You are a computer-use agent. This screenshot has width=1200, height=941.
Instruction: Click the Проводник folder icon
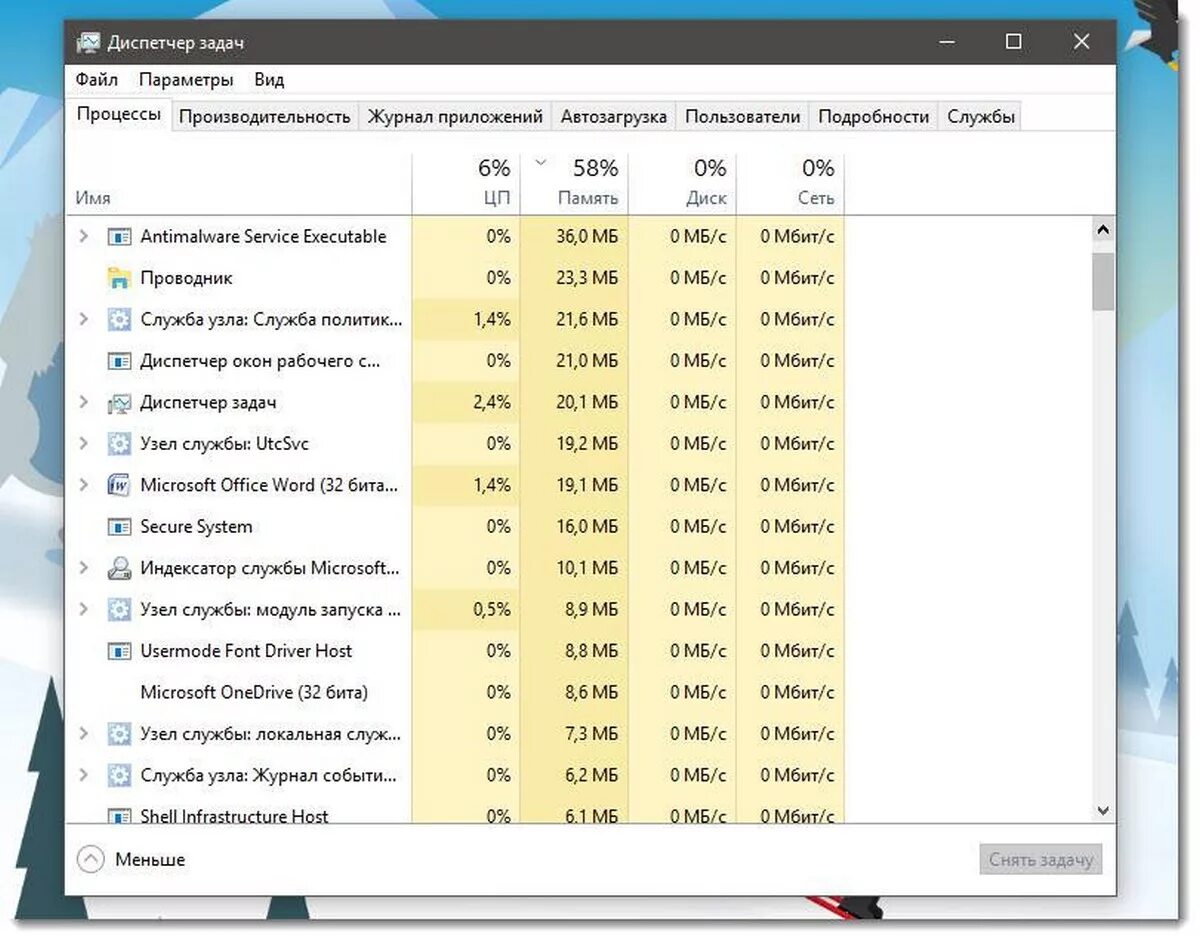tap(119, 278)
